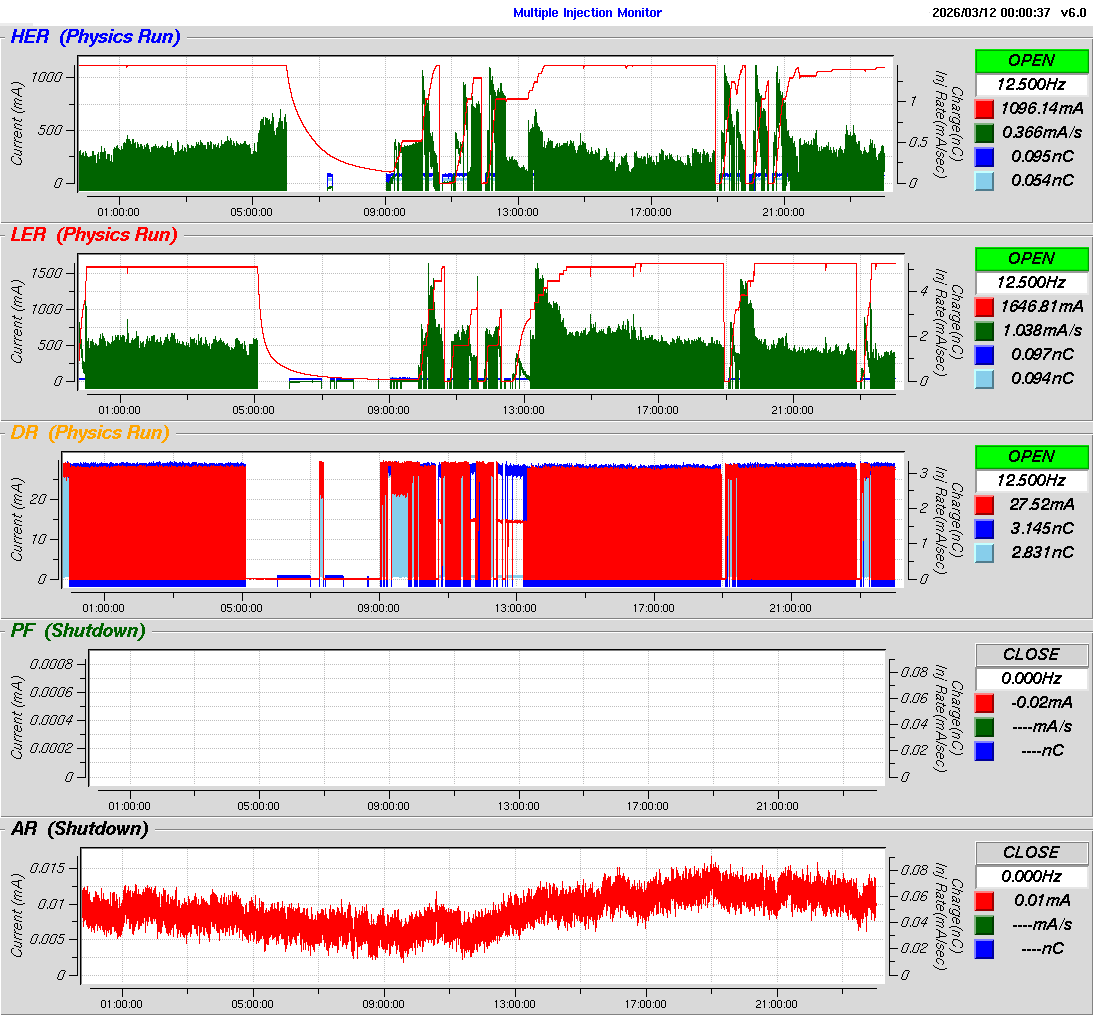Click the light blue swatch beside DR 2.831nC
The image size is (1093, 1015).
984,552
